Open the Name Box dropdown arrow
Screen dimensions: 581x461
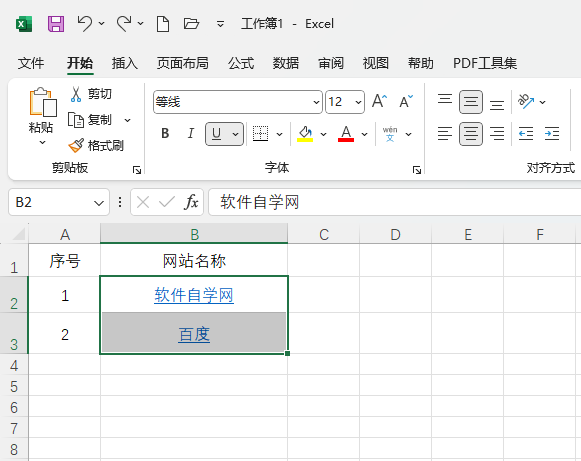[x=99, y=203]
